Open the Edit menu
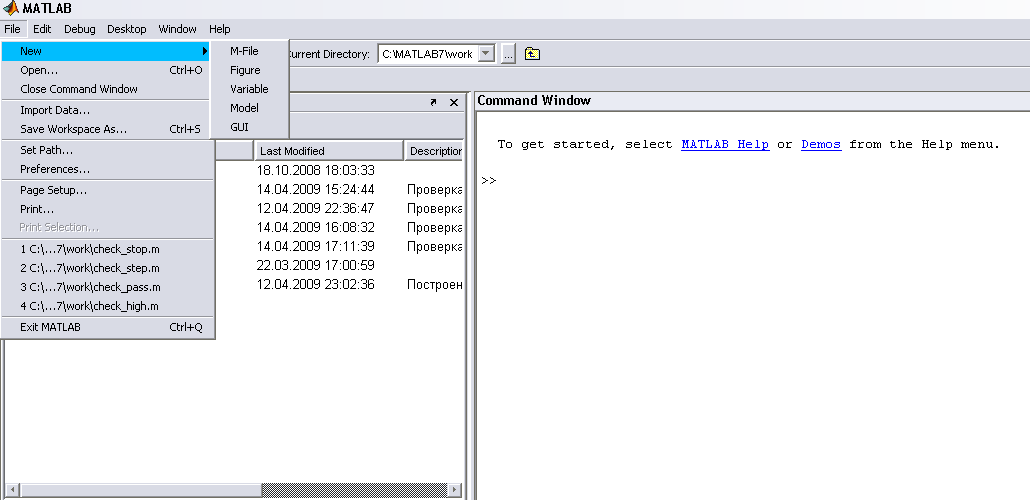 (x=42, y=29)
